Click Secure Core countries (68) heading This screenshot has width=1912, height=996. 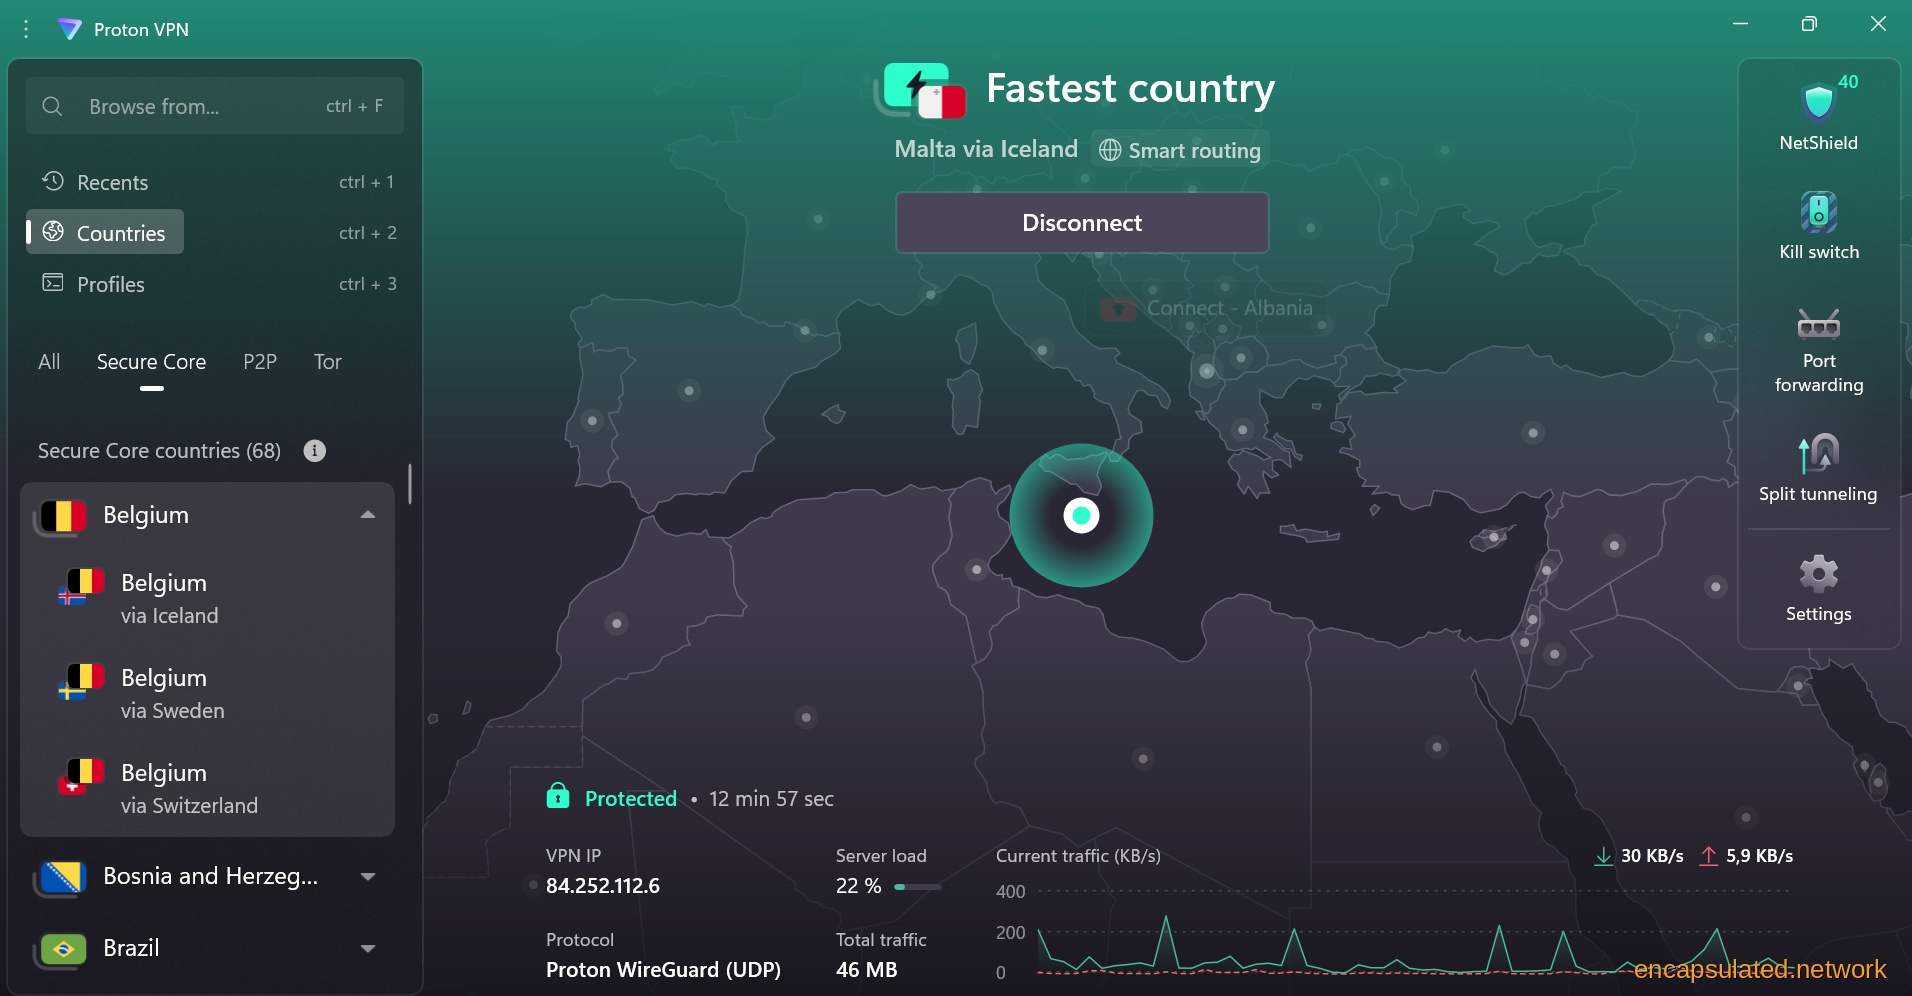(159, 451)
